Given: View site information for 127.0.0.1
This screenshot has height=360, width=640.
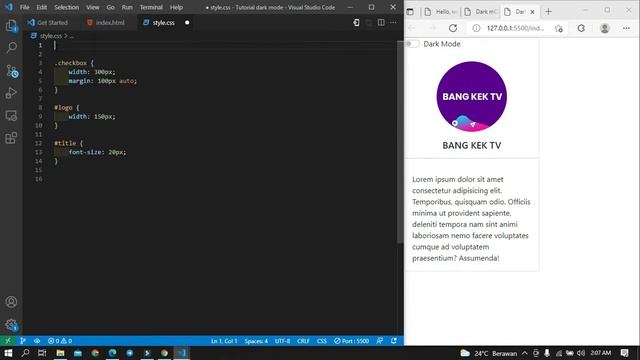Looking at the screenshot, I should pos(476,28).
